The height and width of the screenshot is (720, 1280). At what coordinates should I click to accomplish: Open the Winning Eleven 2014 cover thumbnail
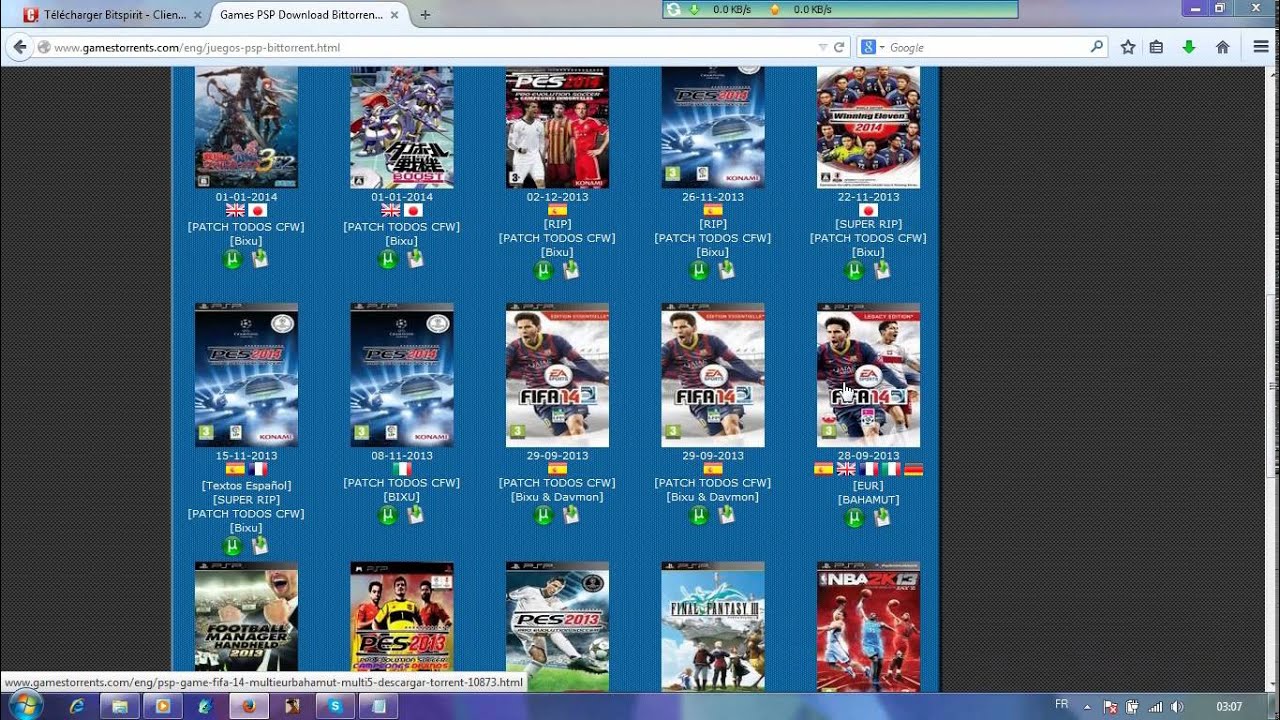click(x=868, y=128)
